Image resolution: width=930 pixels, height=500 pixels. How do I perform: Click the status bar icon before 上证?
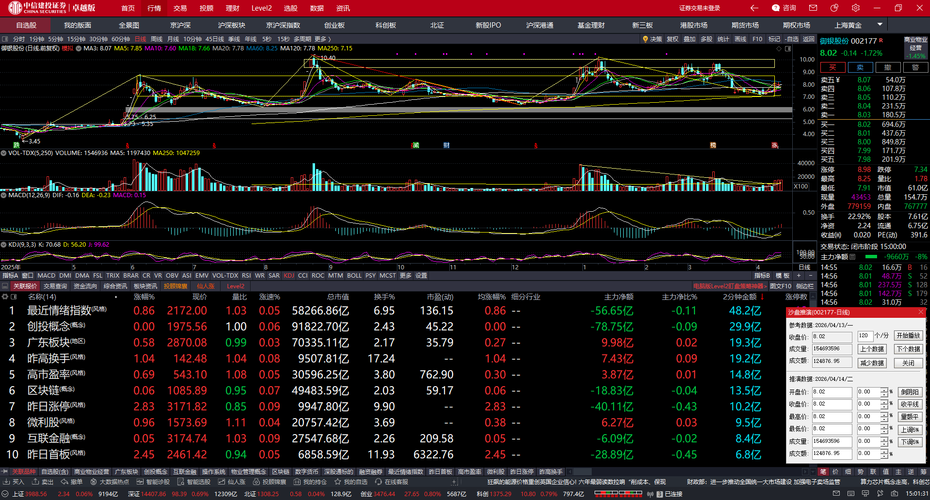pyautogui.click(x=5, y=494)
